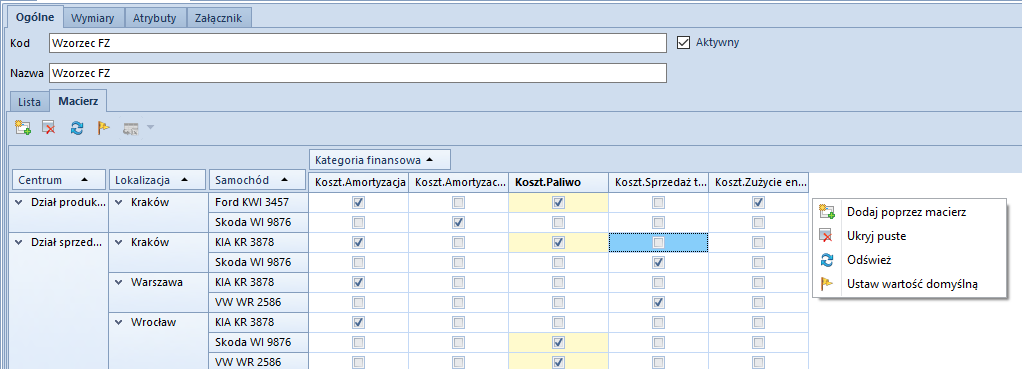1022x369 pixels.
Task: Uncheck Koszt.Paliwo for Kraków KIA KR 3878
Action: click(x=558, y=243)
